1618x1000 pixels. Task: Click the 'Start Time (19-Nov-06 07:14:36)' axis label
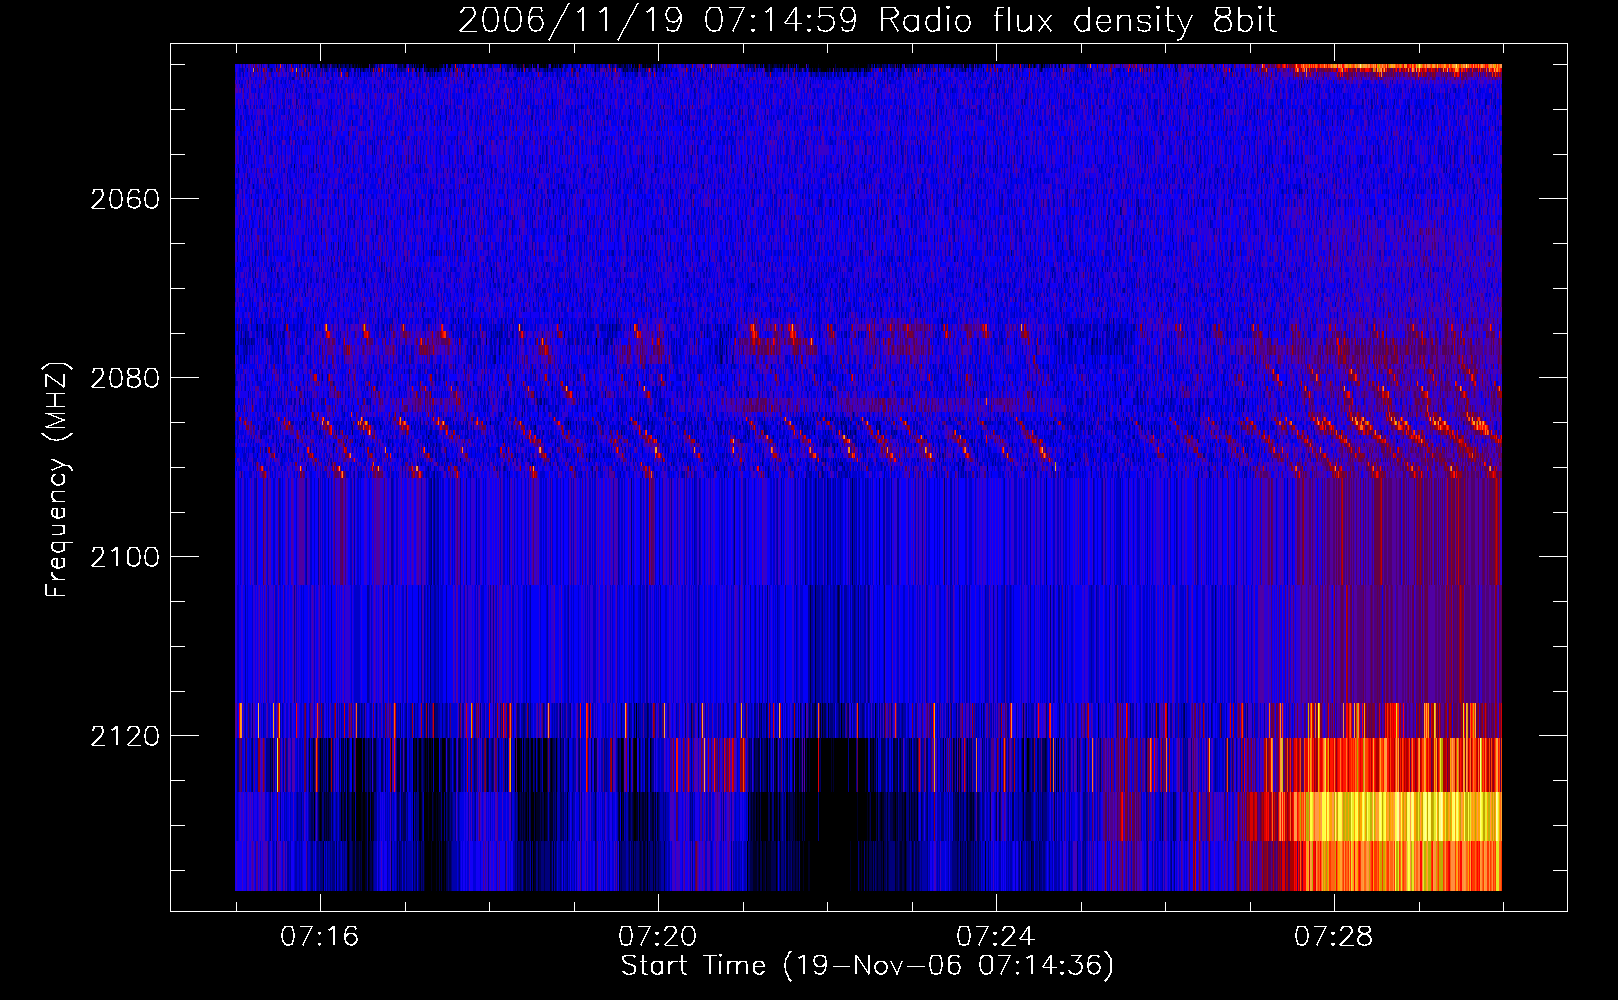tap(867, 966)
